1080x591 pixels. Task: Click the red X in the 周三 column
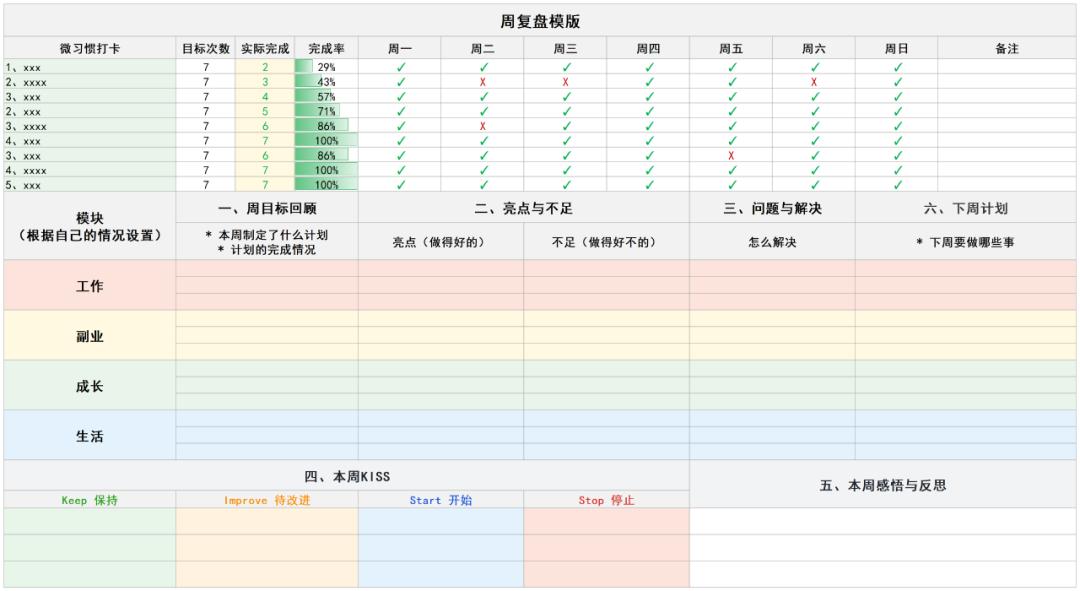(565, 82)
